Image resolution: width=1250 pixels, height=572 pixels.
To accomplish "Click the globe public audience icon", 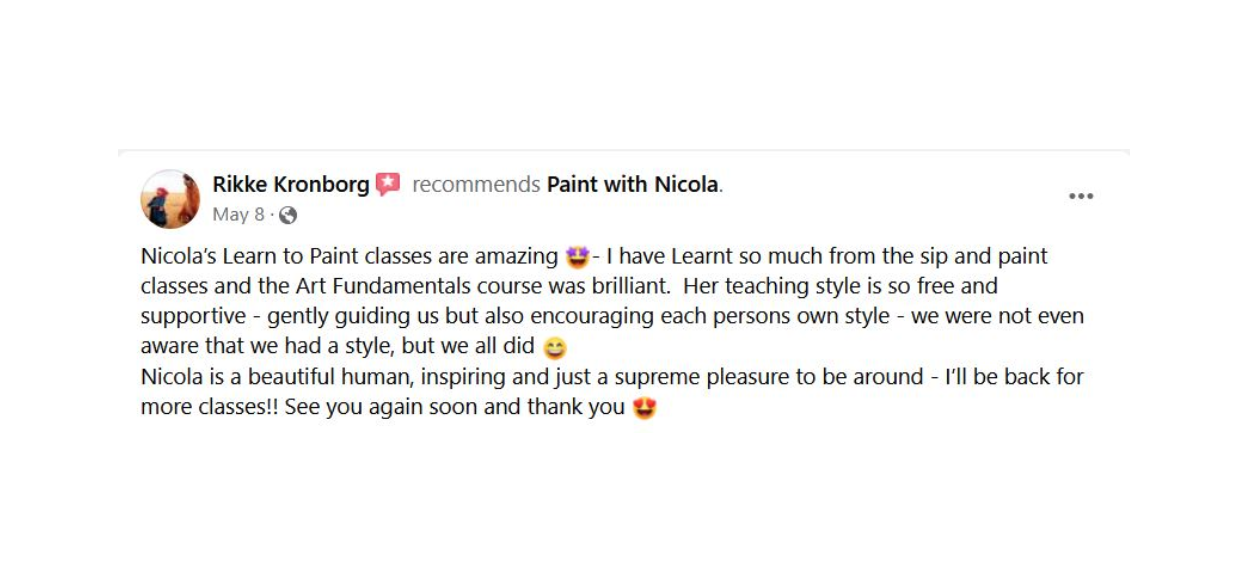I will pyautogui.click(x=288, y=215).
